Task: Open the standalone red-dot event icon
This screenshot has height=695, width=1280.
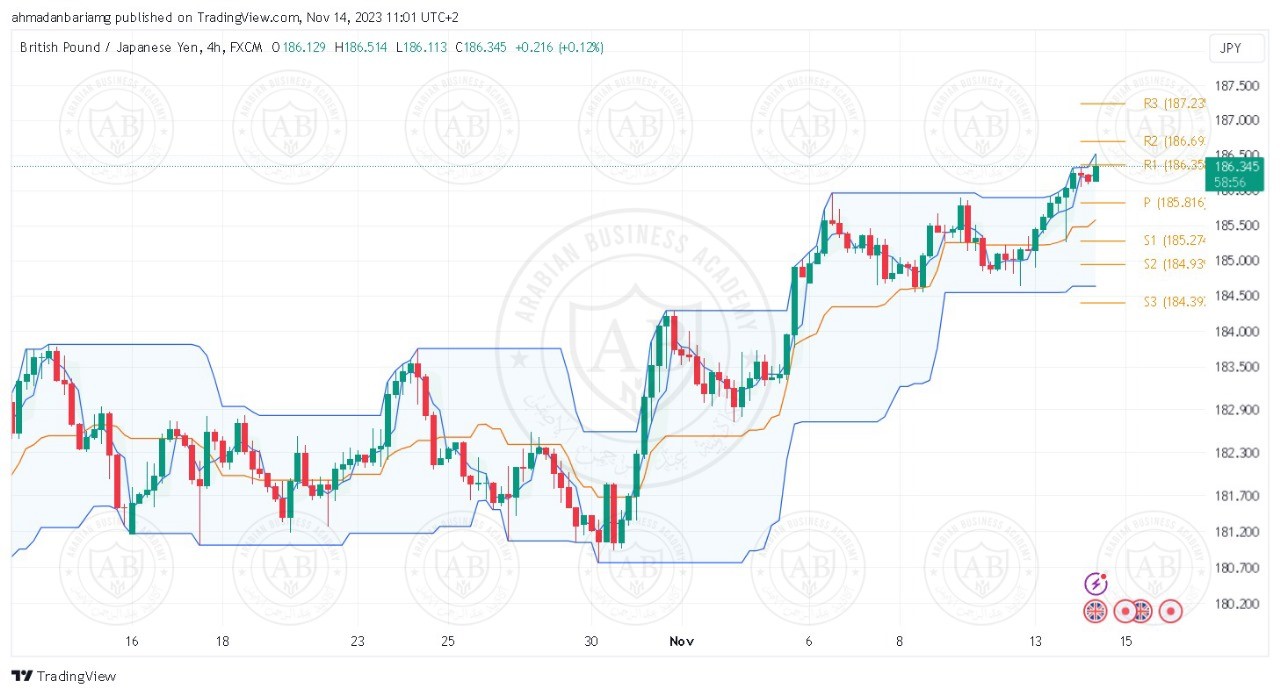Action: click(1170, 611)
